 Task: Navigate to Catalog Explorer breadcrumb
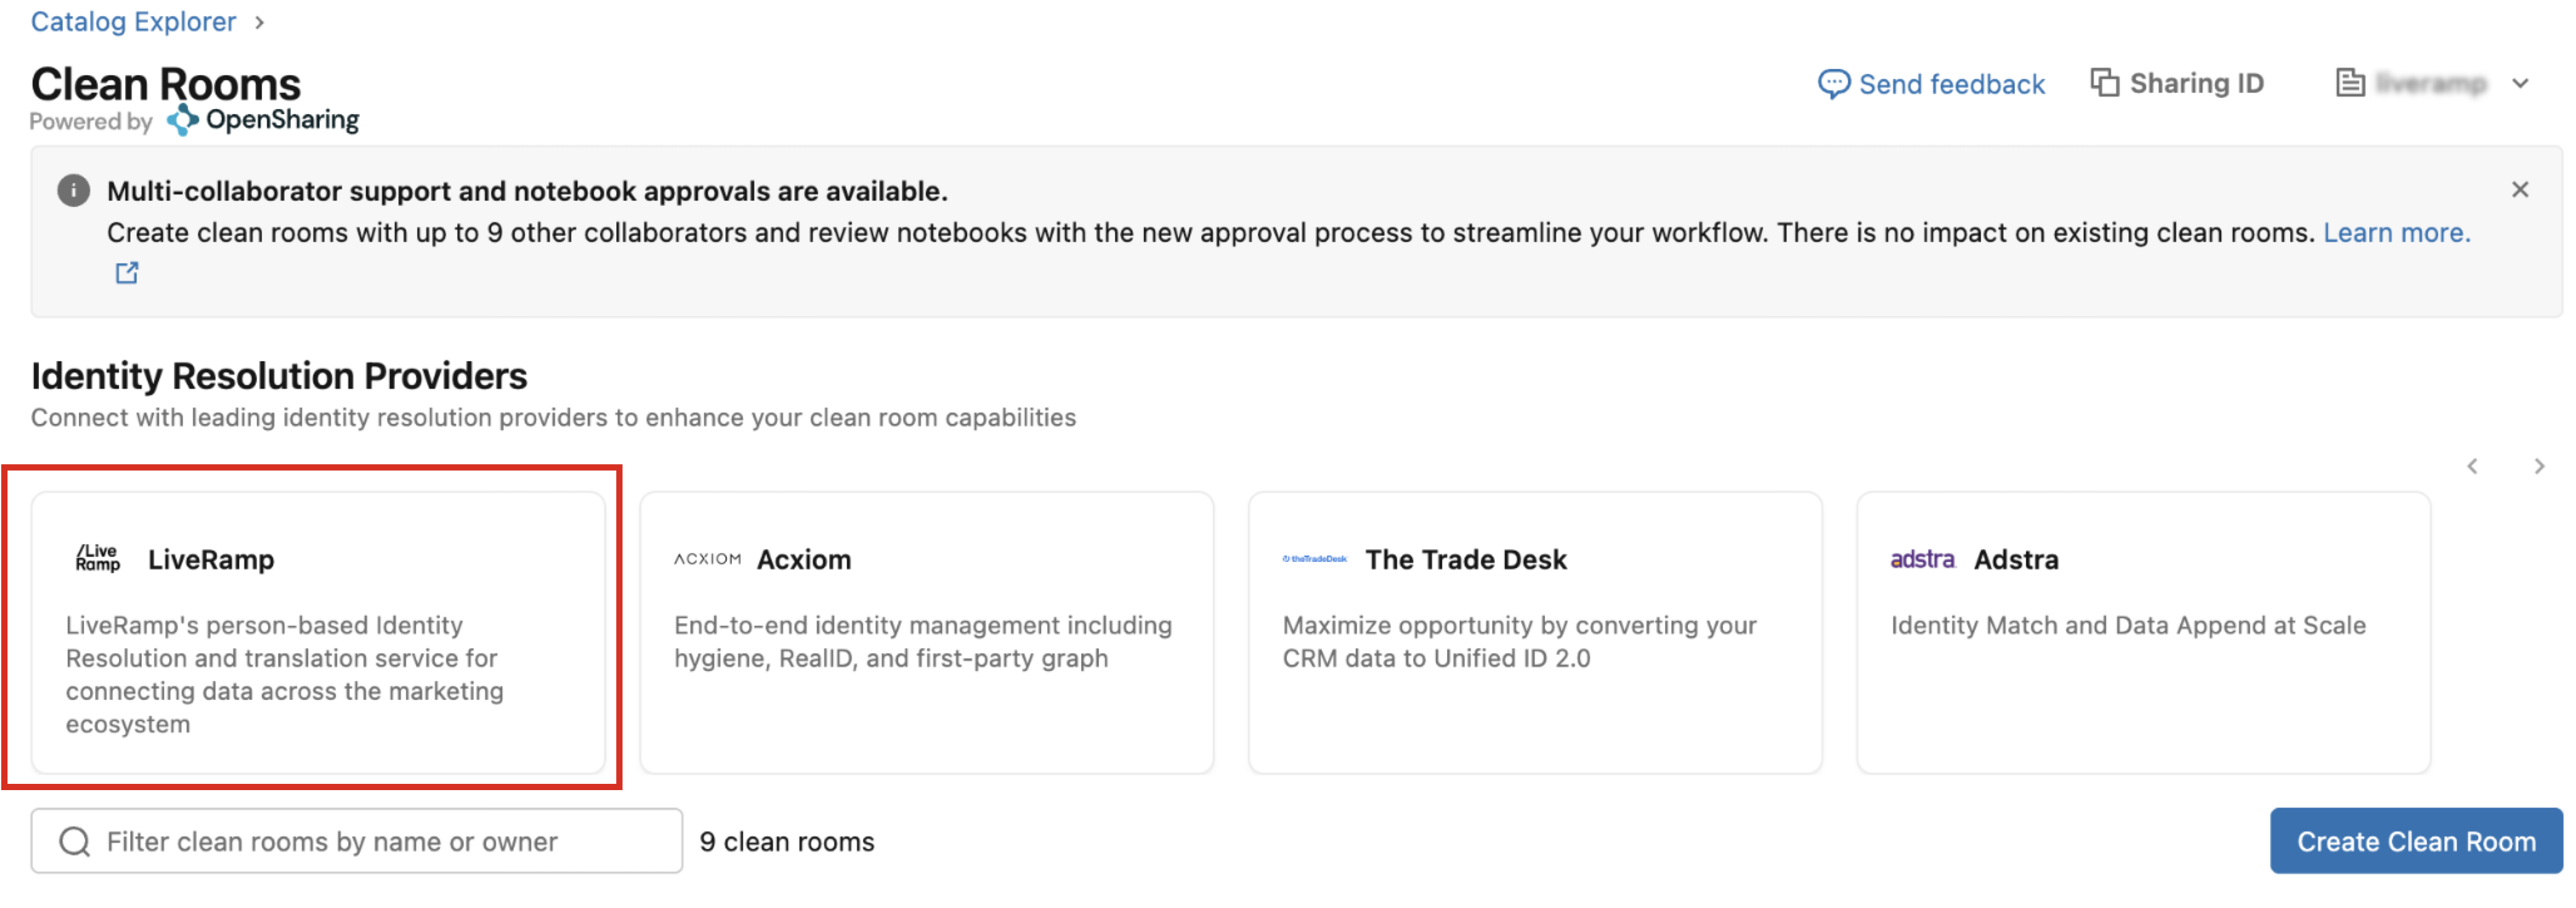pyautogui.click(x=133, y=21)
